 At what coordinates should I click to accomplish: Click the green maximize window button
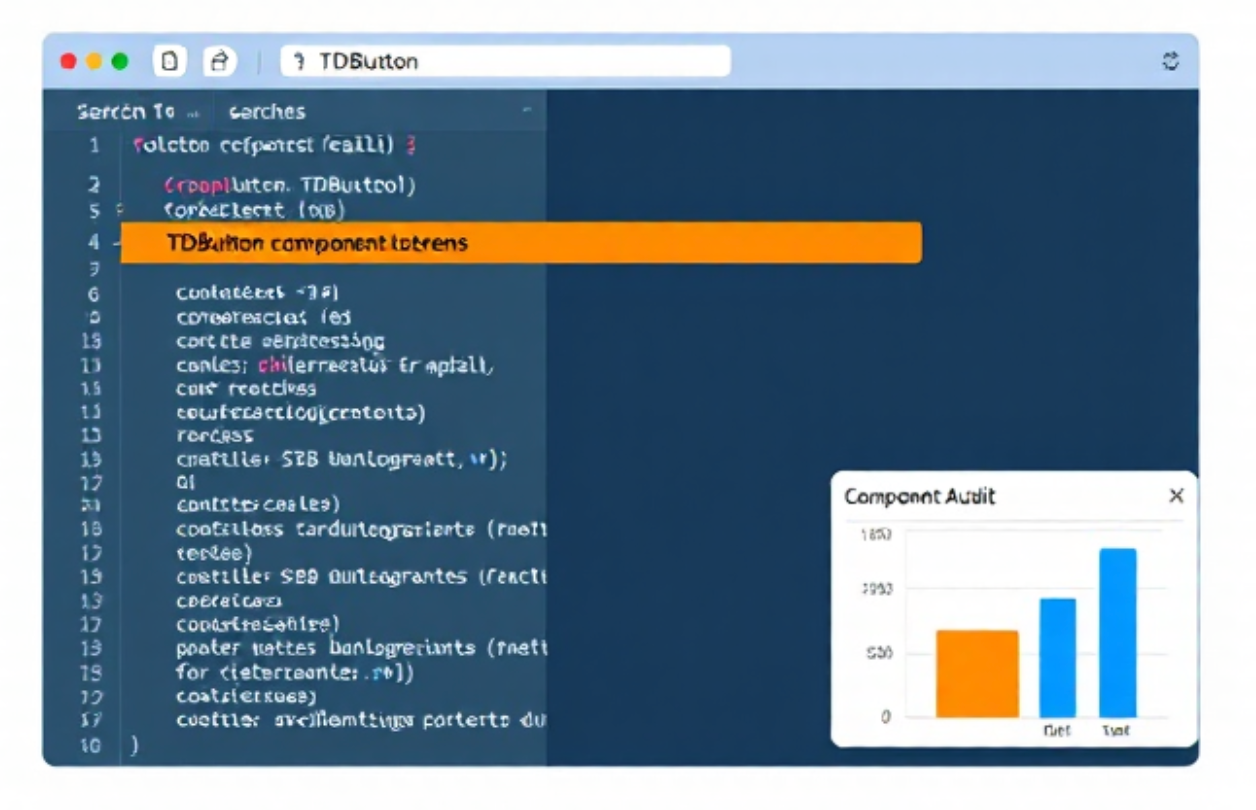tap(120, 61)
